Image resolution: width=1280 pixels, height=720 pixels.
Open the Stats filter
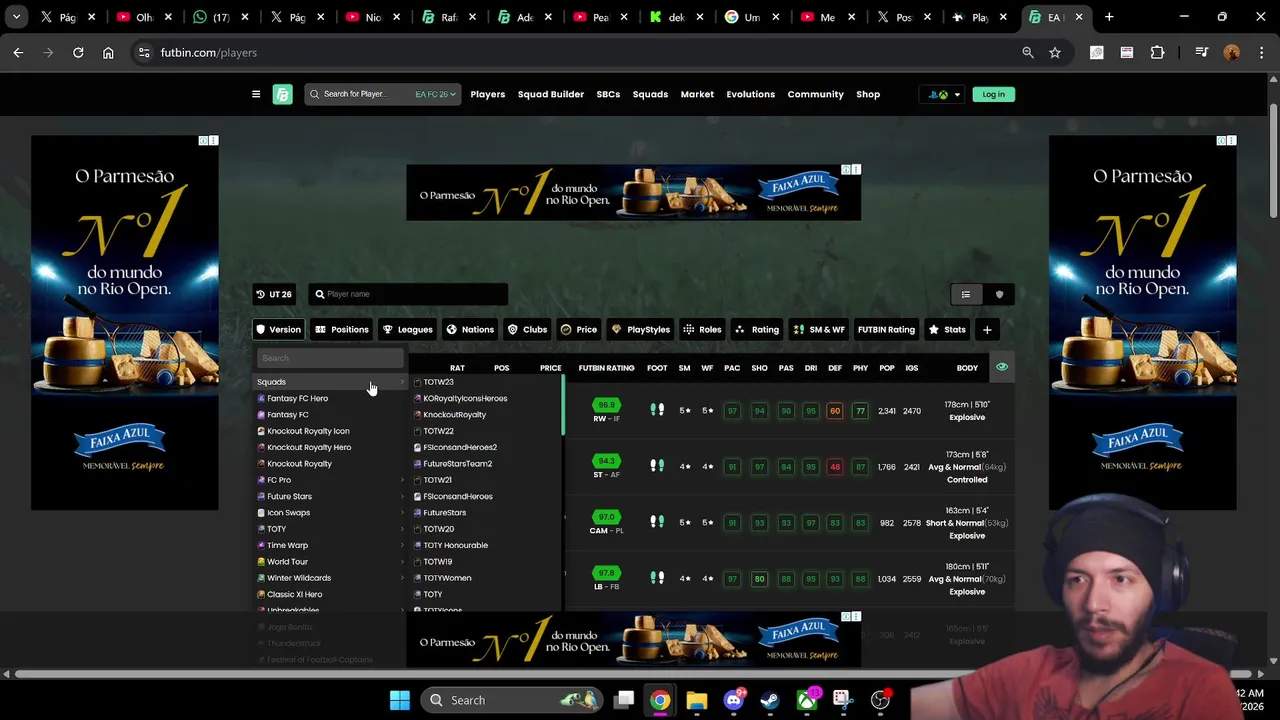[x=947, y=329]
